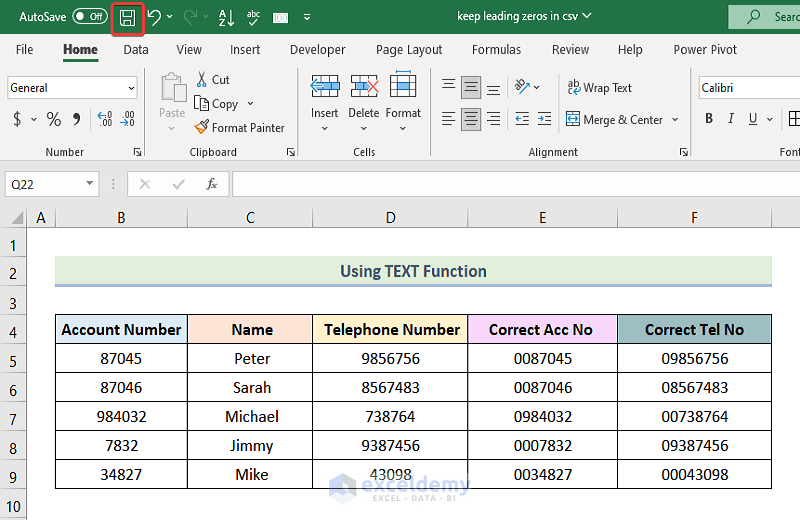
Task: Toggle Wrap Text
Action: 599,88
